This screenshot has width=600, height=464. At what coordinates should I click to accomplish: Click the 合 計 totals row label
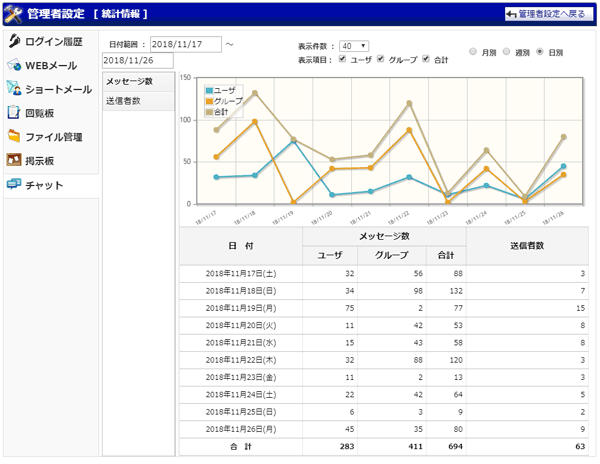(x=241, y=446)
